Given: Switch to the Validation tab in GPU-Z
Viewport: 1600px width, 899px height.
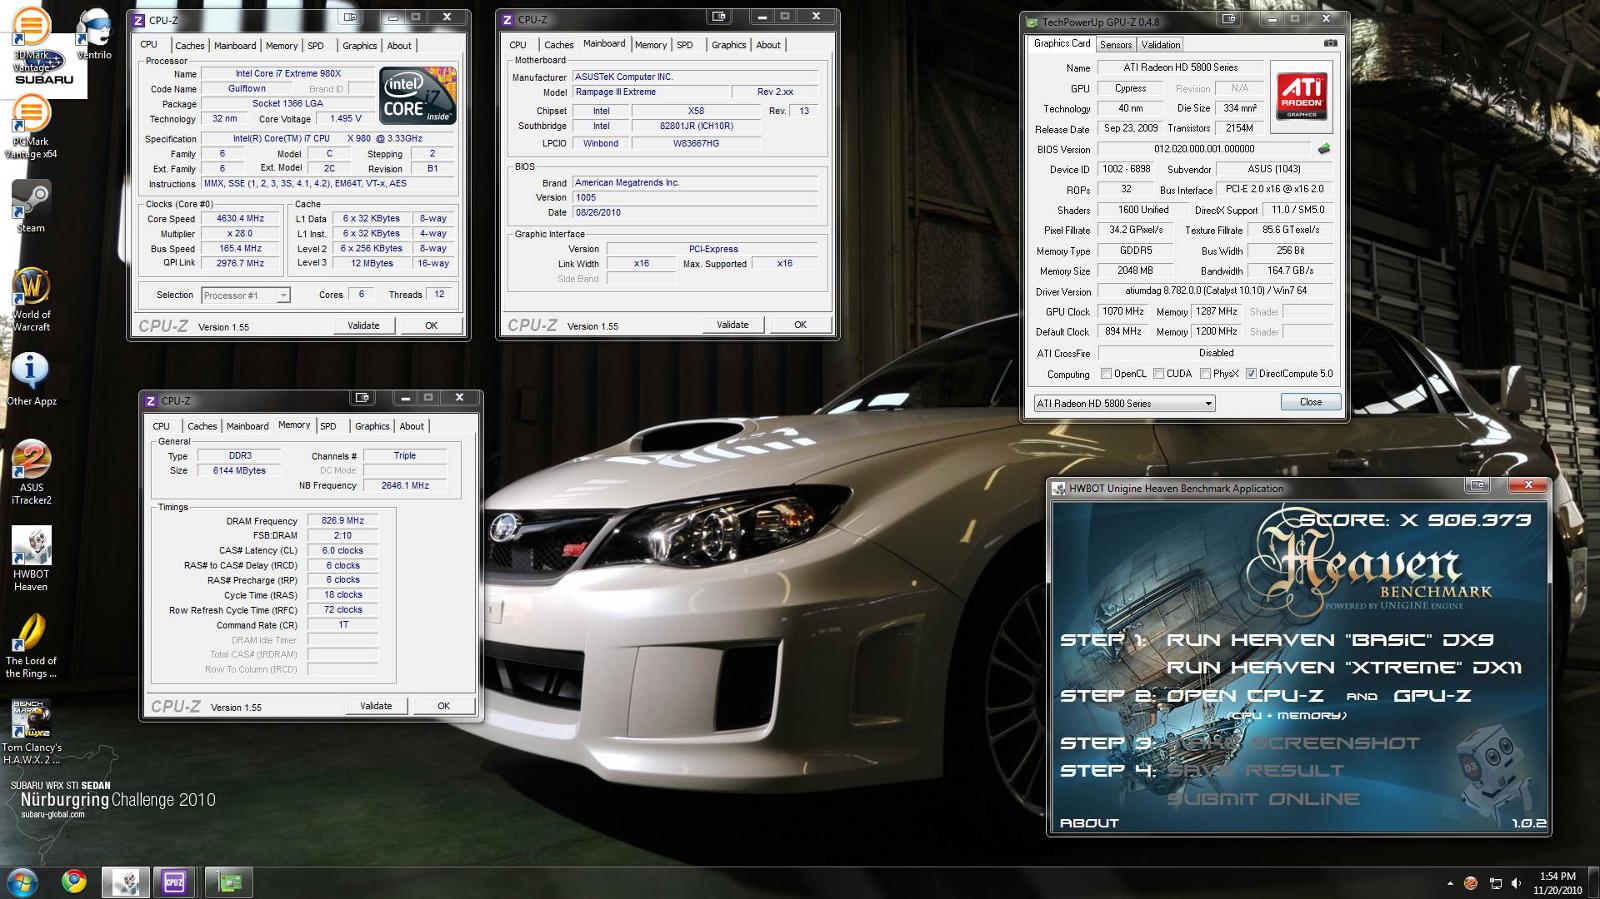Looking at the screenshot, I should coord(1160,45).
